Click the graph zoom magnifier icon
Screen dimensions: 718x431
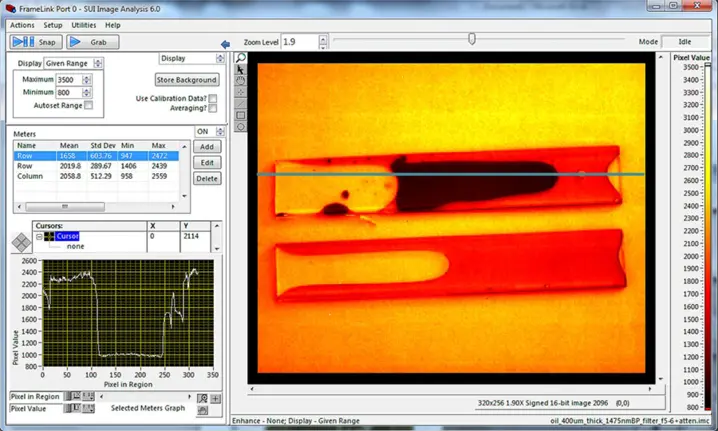pyautogui.click(x=203, y=397)
